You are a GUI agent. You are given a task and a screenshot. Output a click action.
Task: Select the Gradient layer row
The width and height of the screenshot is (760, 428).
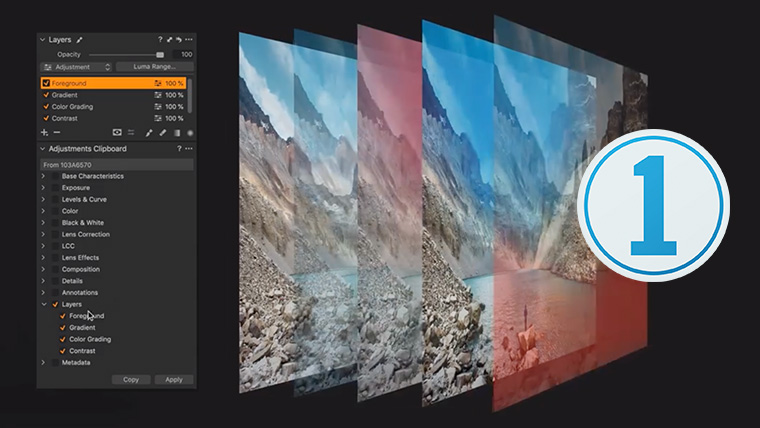[113, 95]
